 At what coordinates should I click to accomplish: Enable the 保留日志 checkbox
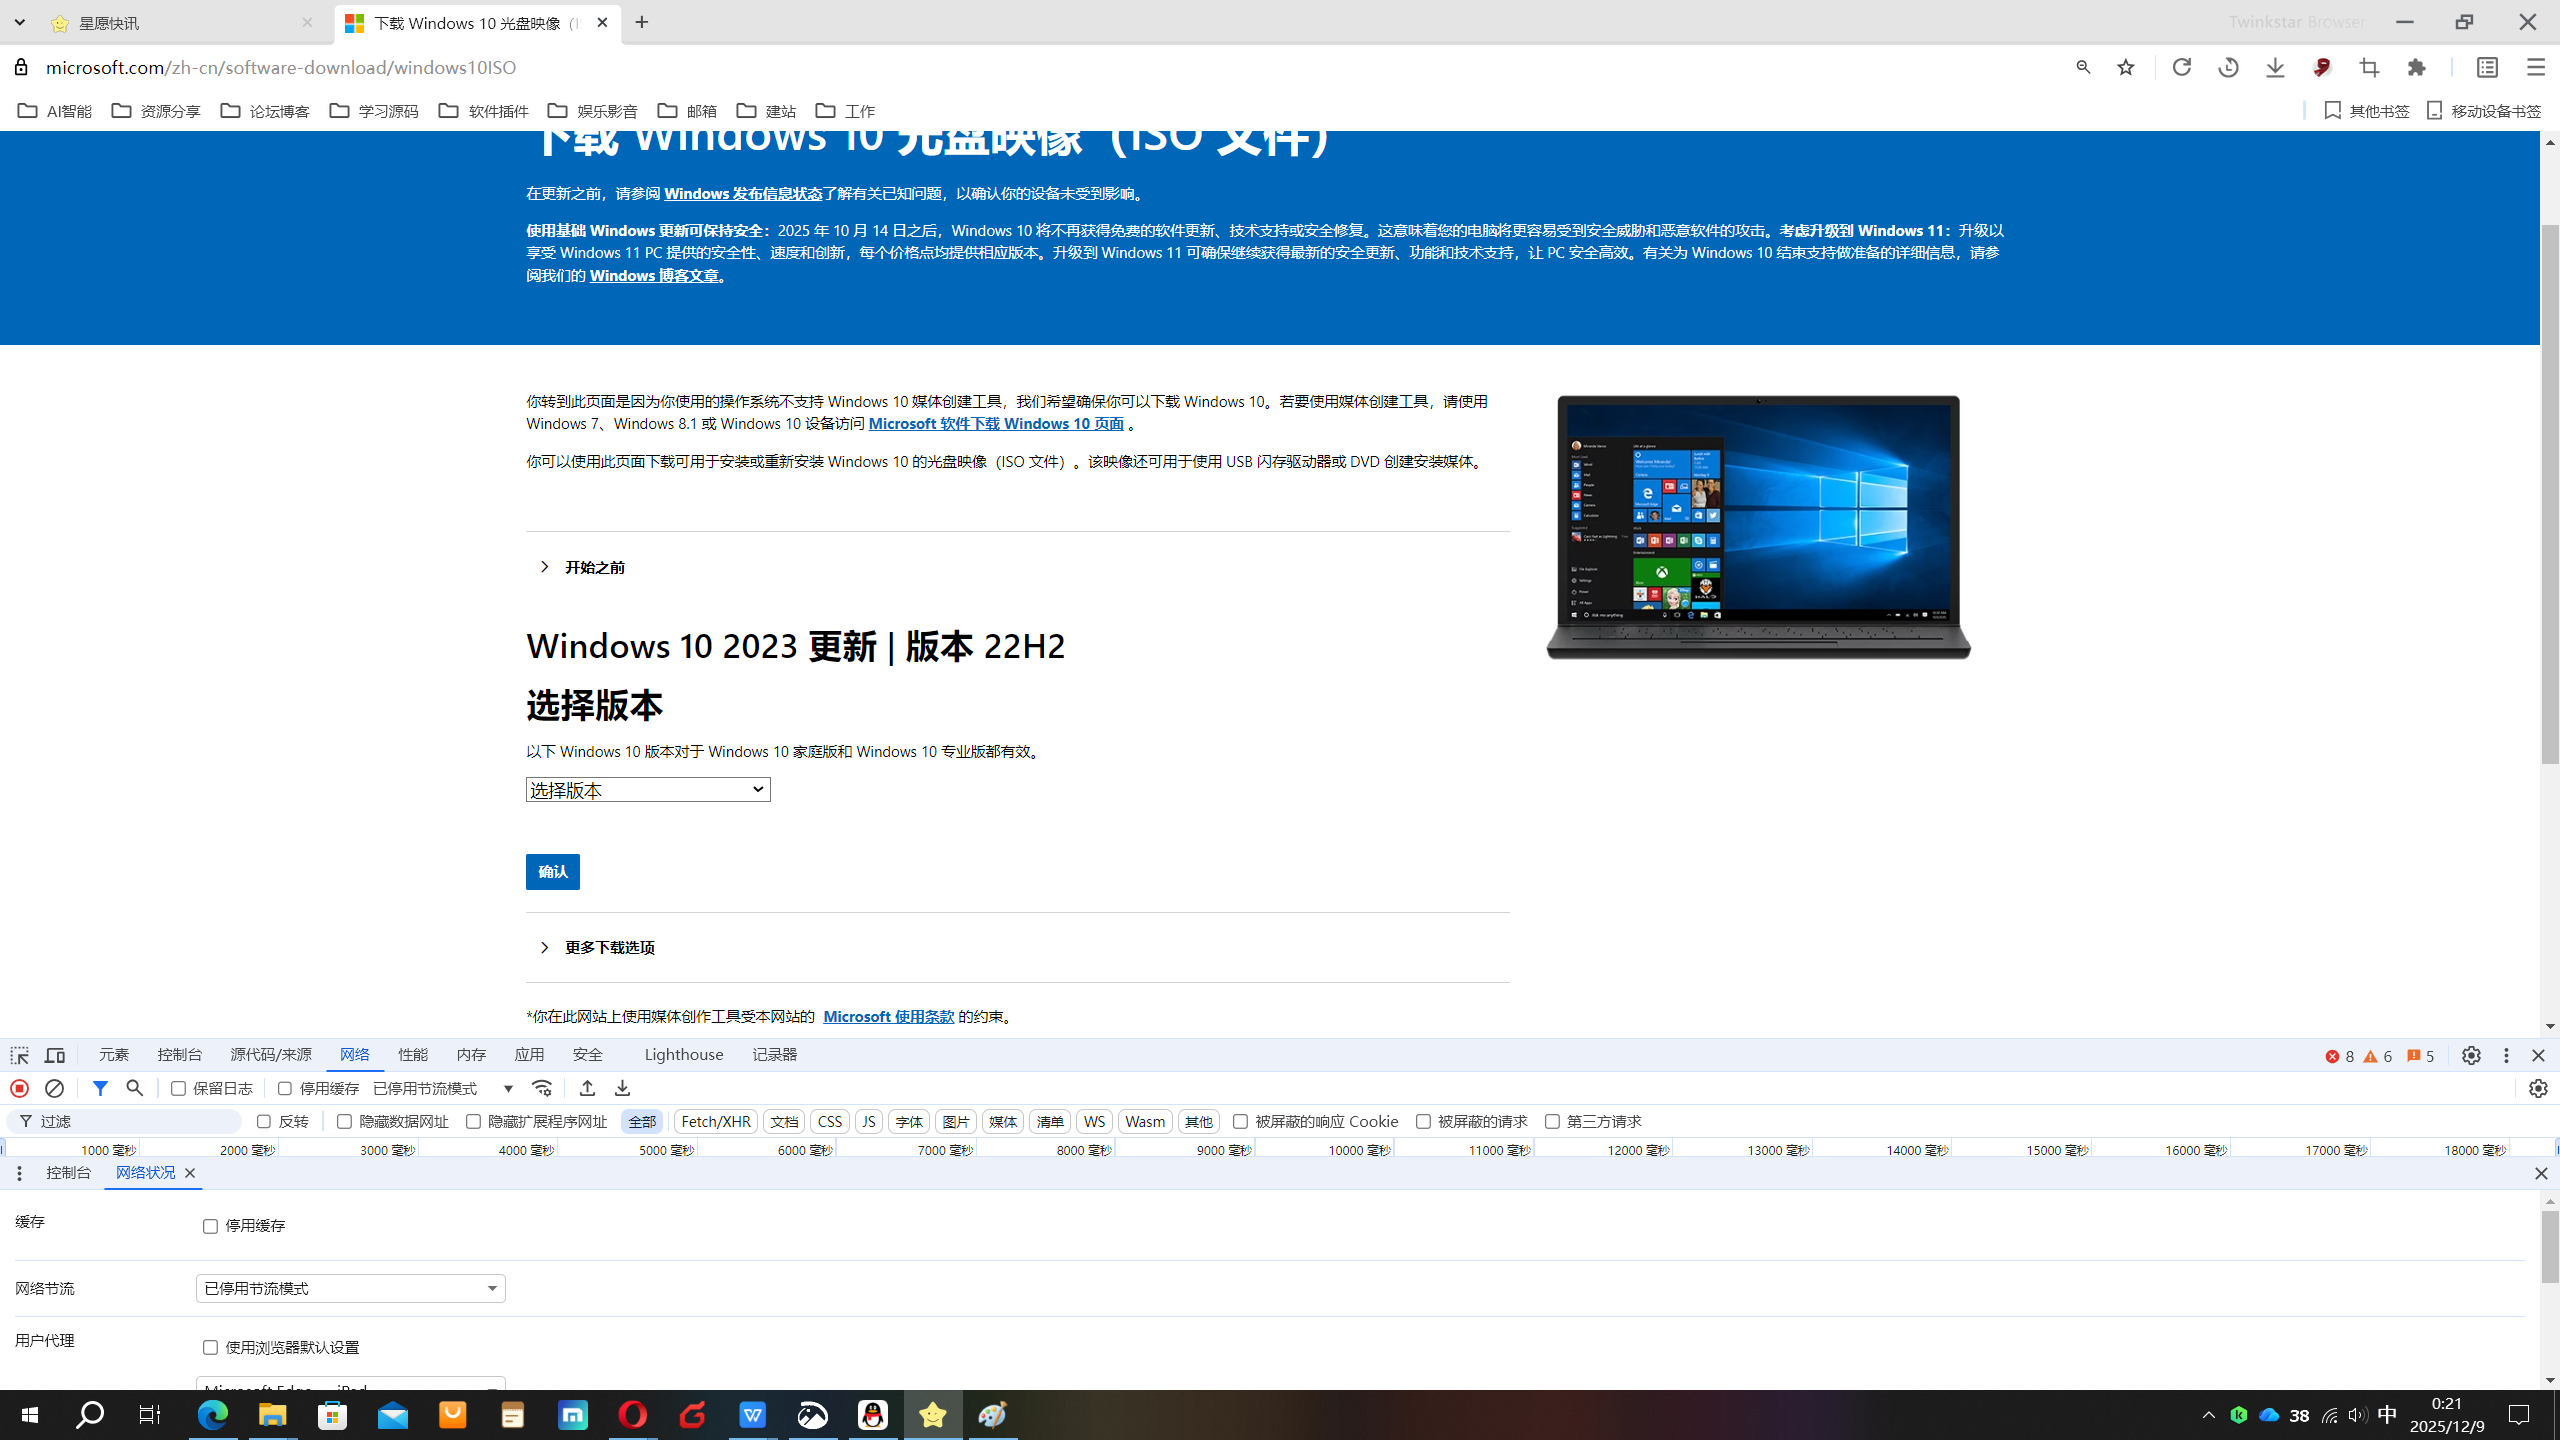(x=178, y=1088)
